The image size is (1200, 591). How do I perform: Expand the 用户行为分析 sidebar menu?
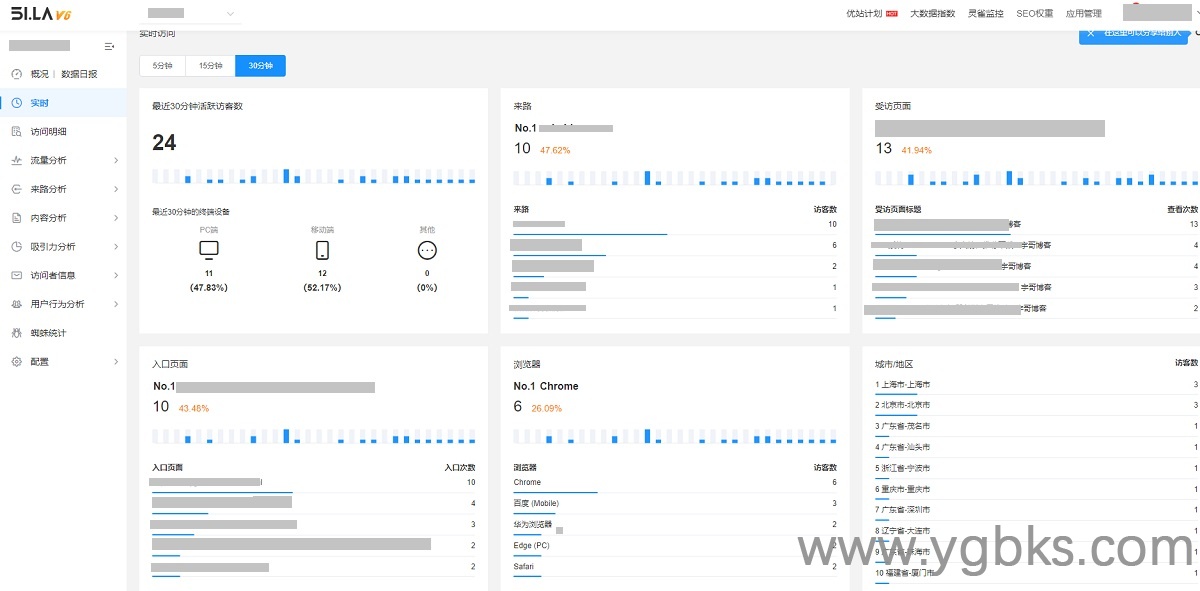pyautogui.click(x=64, y=304)
